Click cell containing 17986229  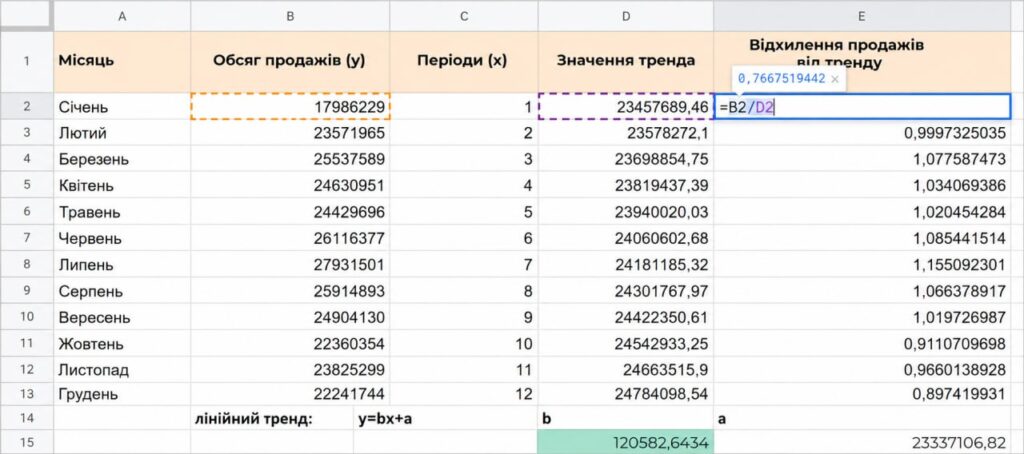click(290, 106)
